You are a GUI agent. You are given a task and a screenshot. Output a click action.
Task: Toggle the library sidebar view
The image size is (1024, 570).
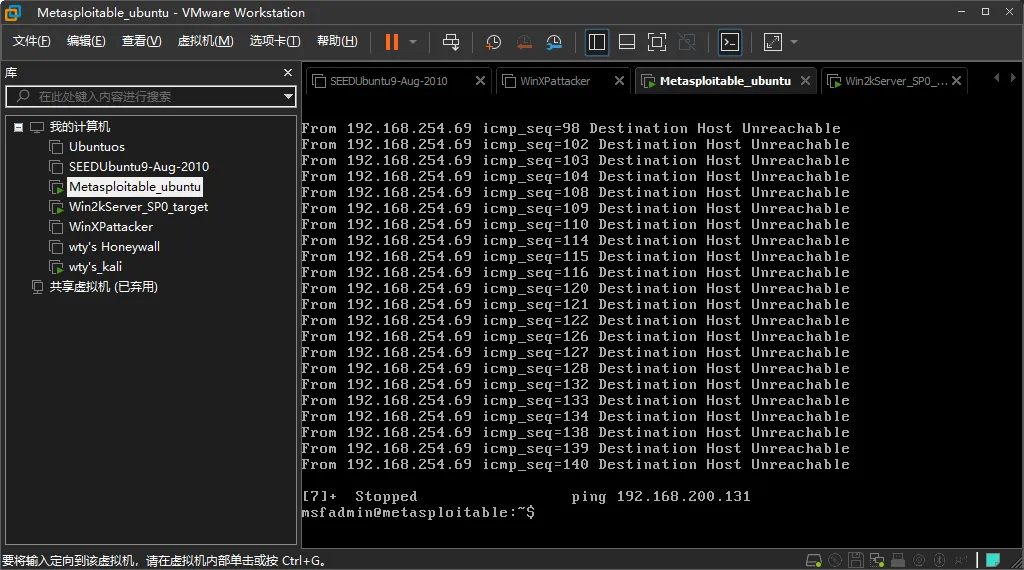pos(597,42)
